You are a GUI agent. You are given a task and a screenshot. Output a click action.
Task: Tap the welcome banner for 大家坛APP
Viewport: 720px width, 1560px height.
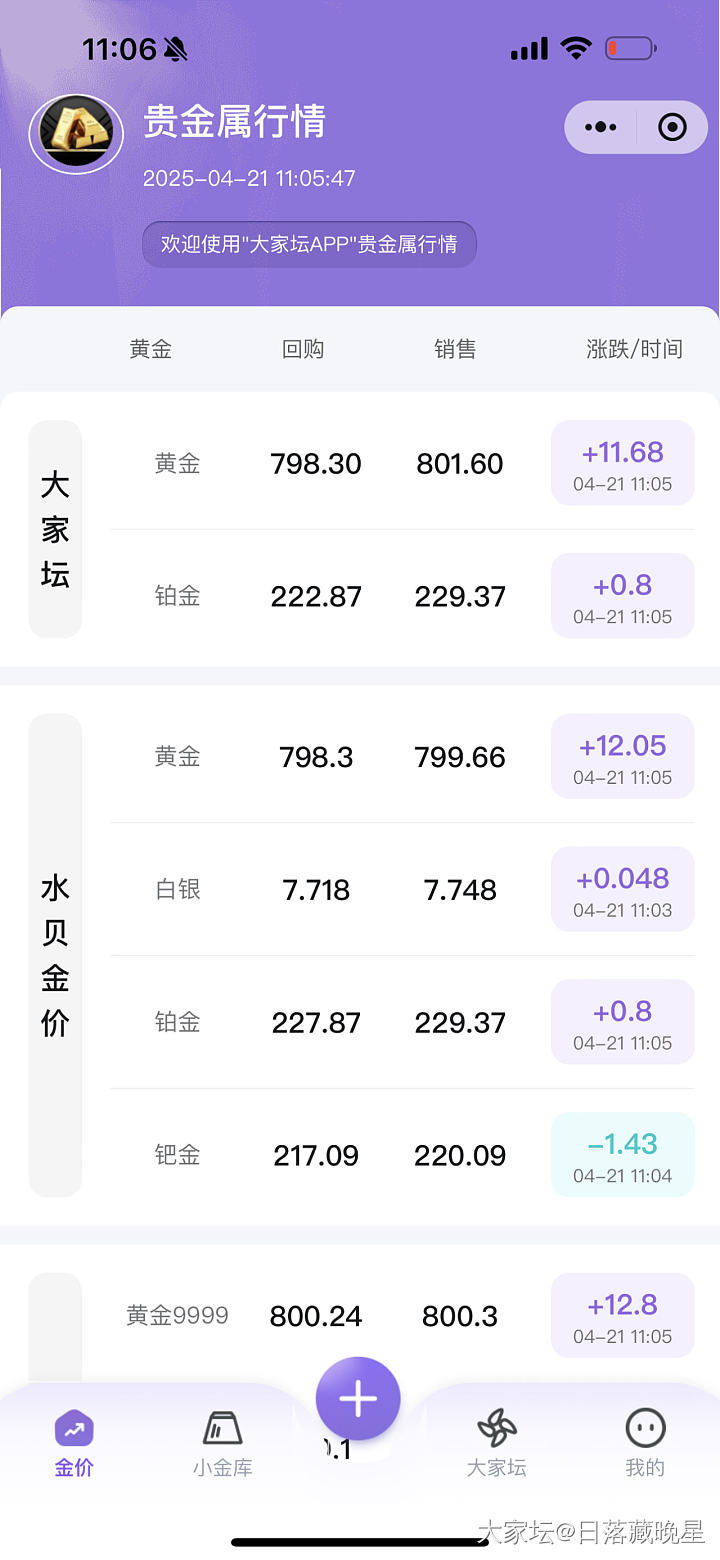click(x=309, y=244)
